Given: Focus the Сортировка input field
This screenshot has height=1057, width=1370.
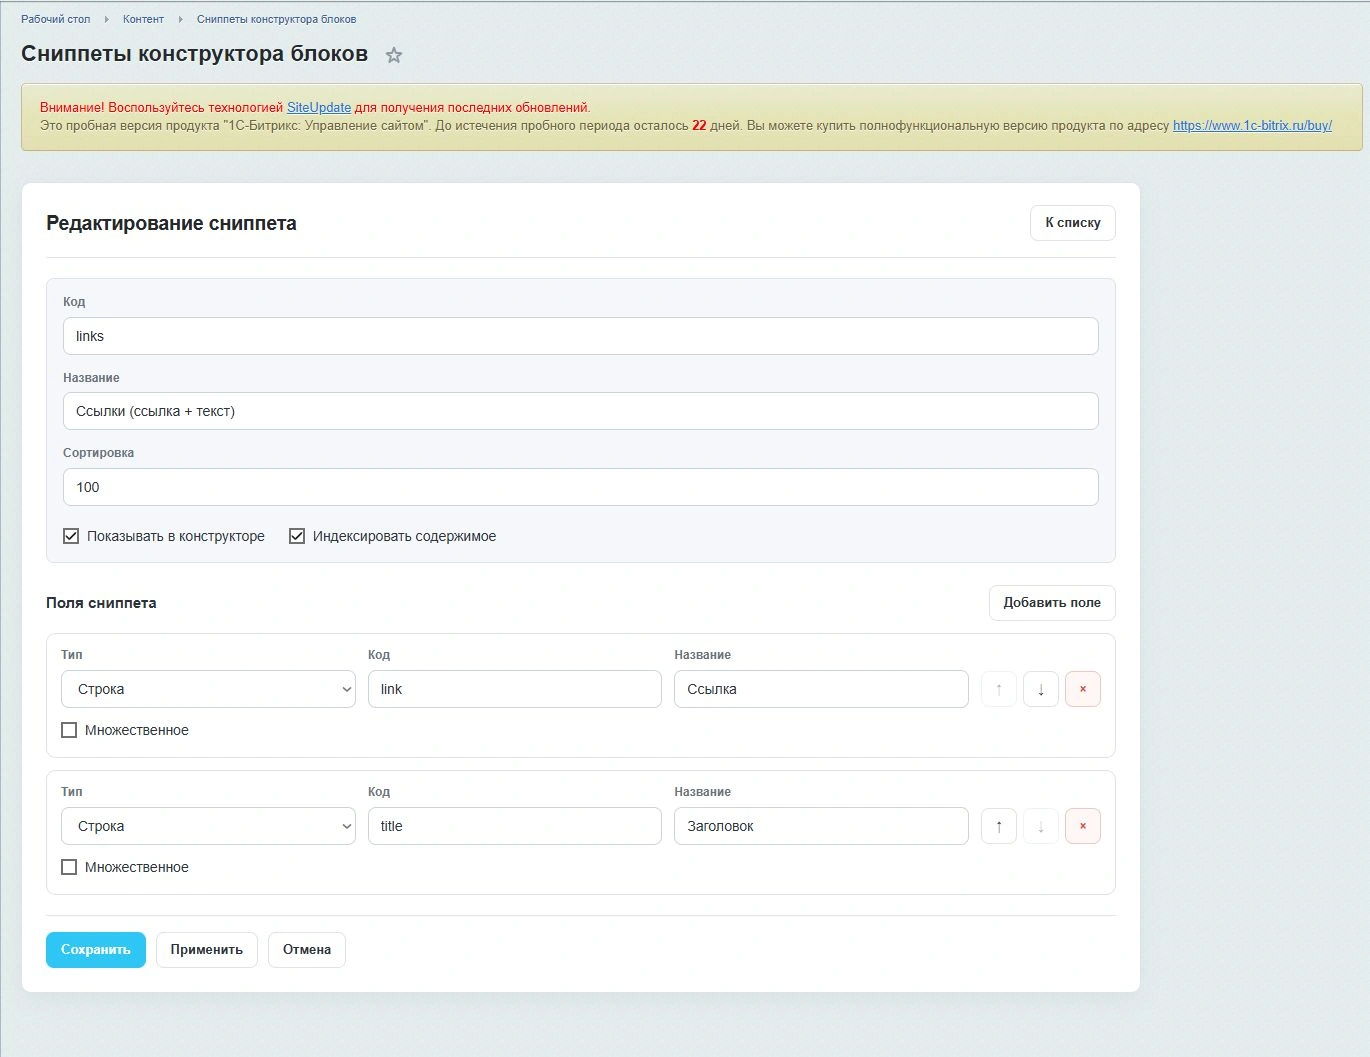Looking at the screenshot, I should coord(581,487).
